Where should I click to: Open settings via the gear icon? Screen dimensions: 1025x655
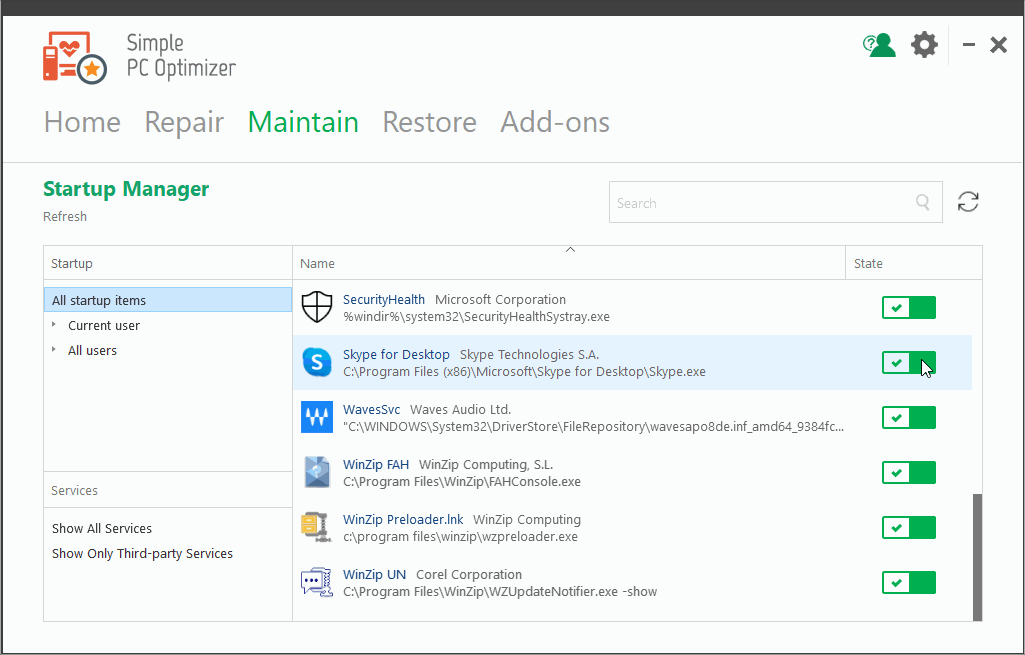pos(924,45)
